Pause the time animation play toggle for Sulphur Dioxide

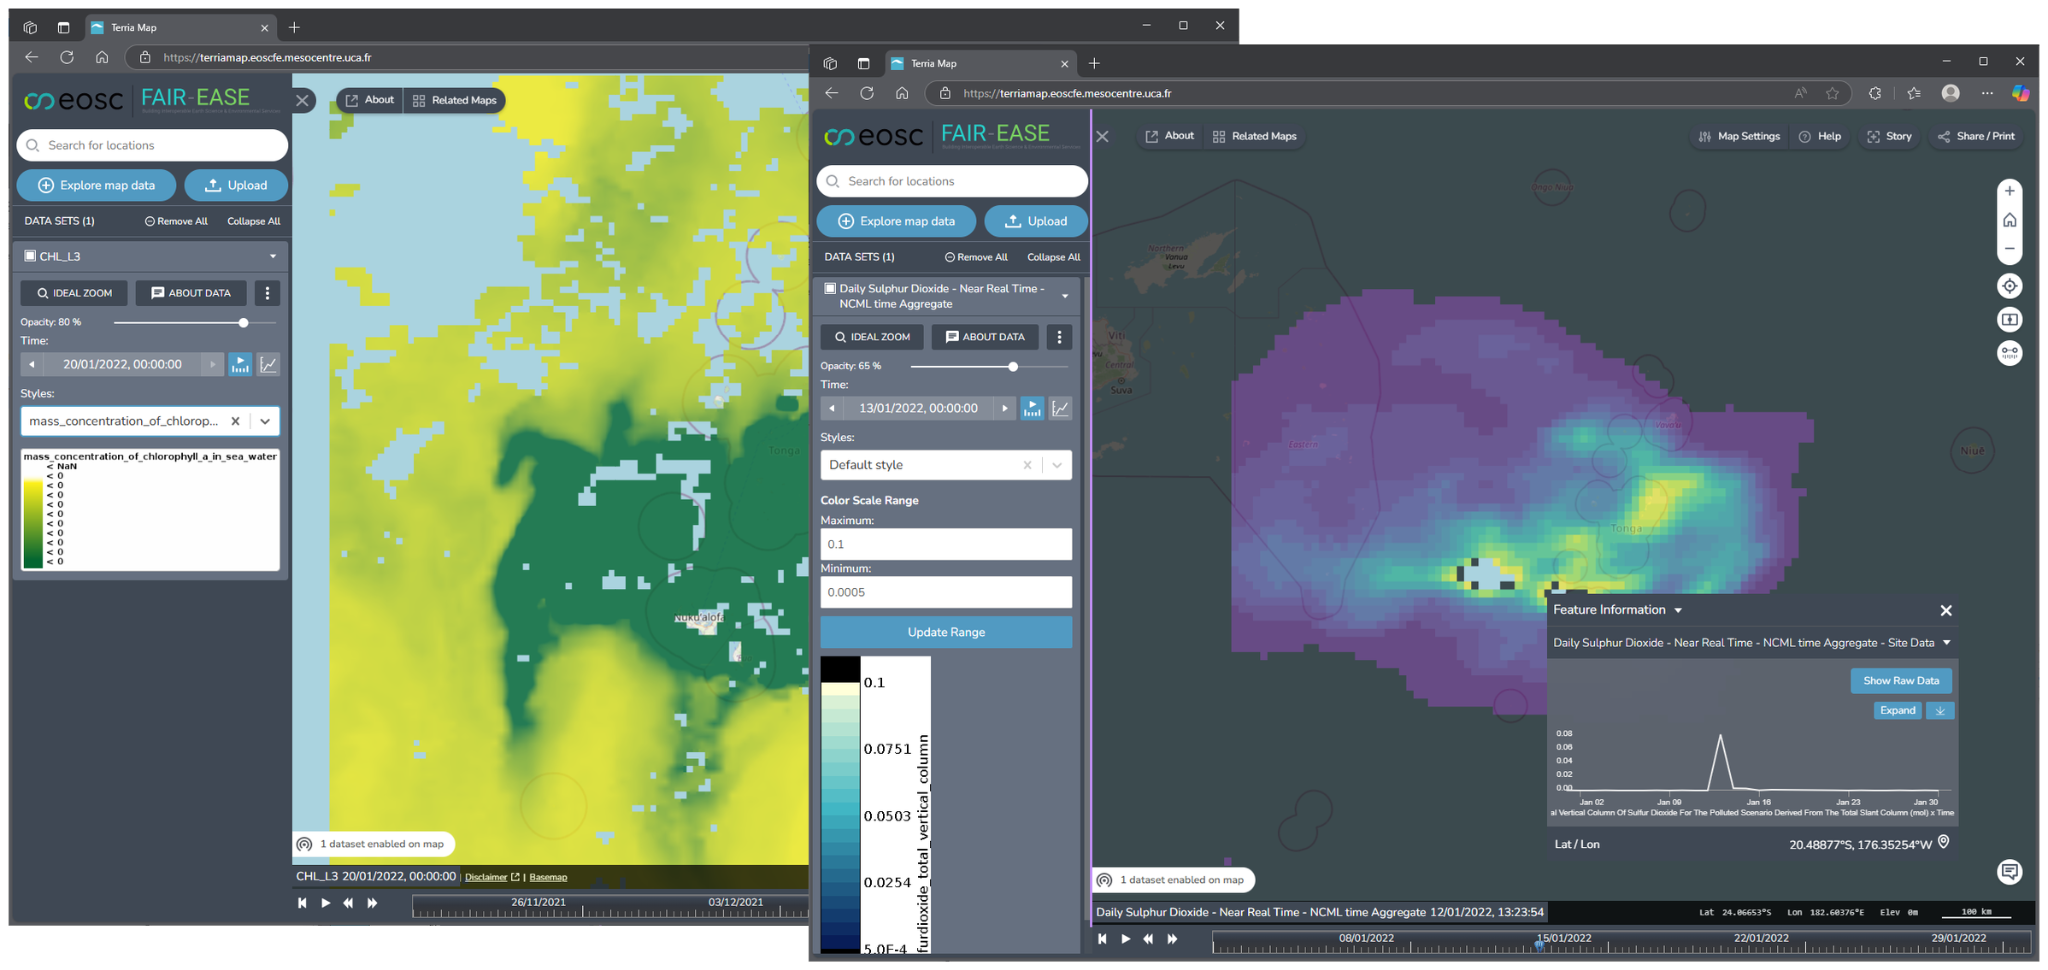point(1031,408)
